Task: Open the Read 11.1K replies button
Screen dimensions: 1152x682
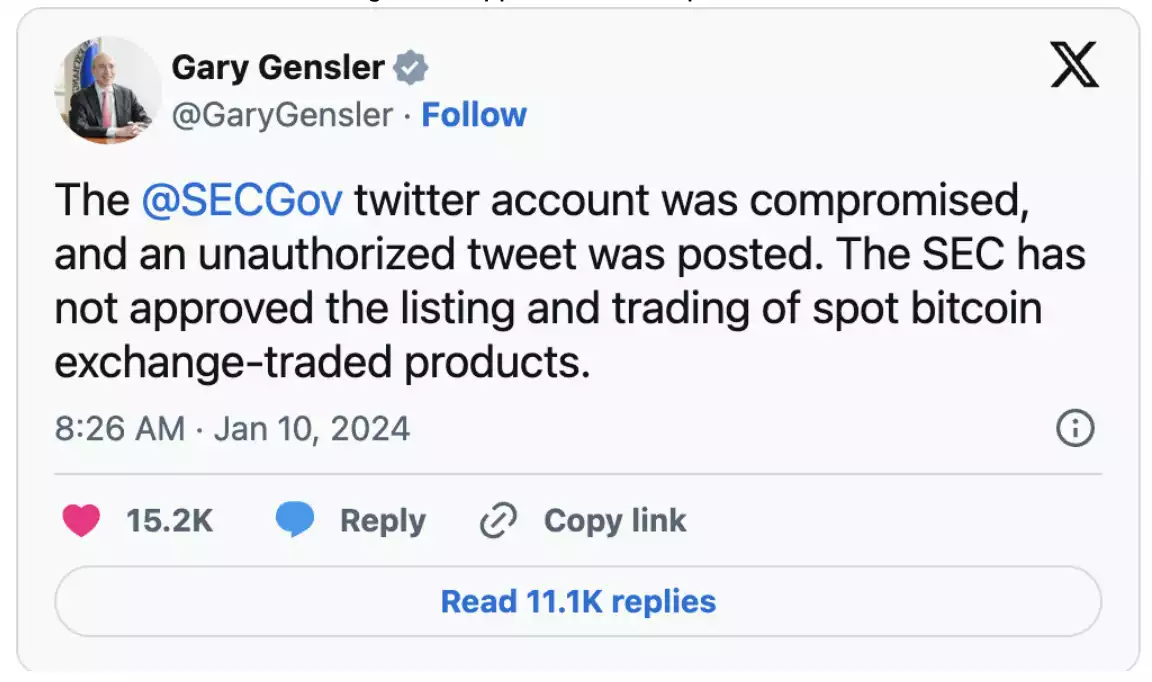Action: click(578, 601)
